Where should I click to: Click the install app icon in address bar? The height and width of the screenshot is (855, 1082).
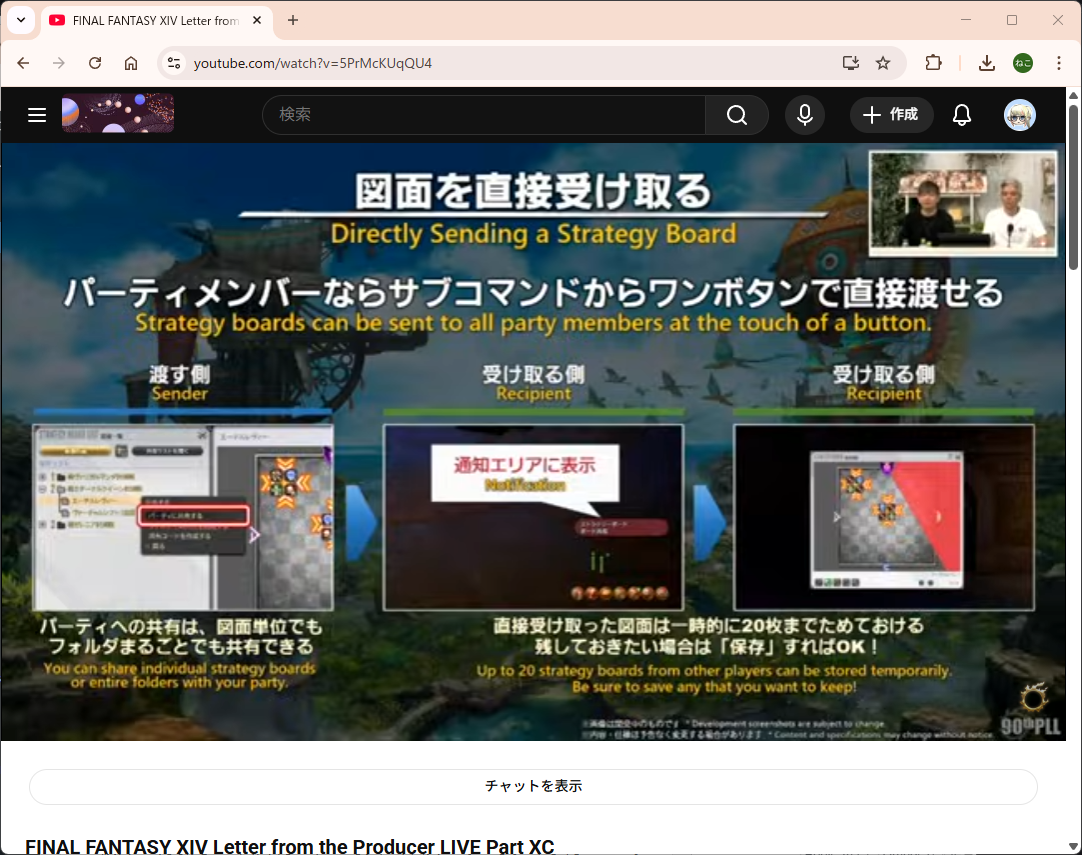tap(850, 63)
